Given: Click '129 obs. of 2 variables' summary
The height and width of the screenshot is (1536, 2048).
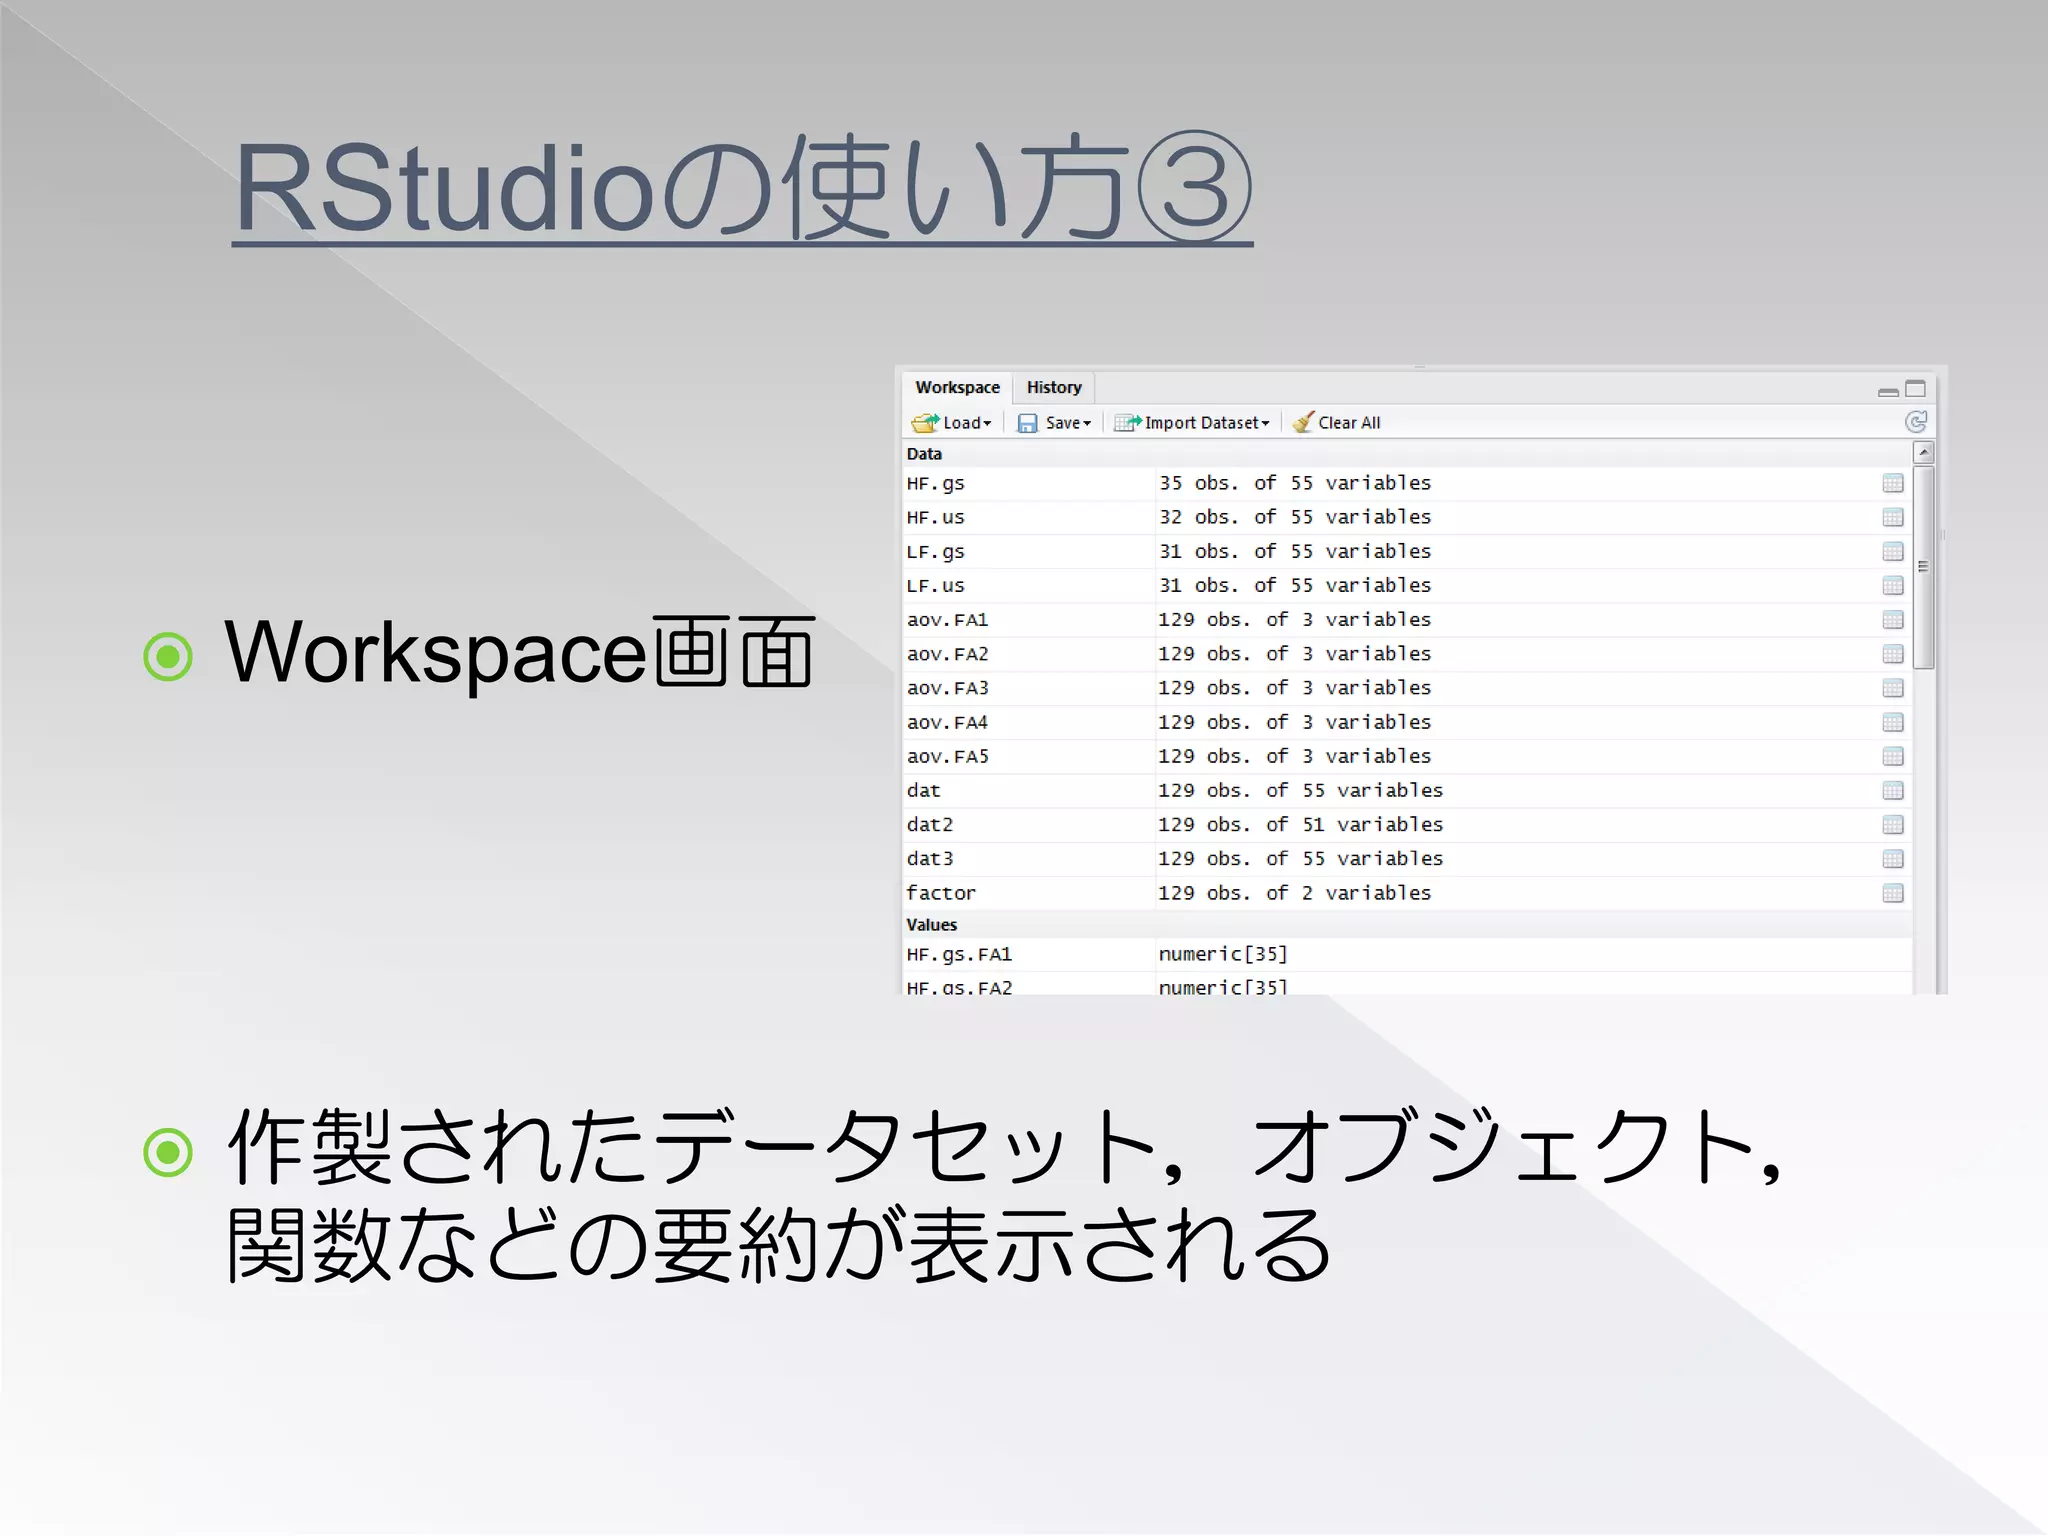Looking at the screenshot, I should pyautogui.click(x=1294, y=893).
